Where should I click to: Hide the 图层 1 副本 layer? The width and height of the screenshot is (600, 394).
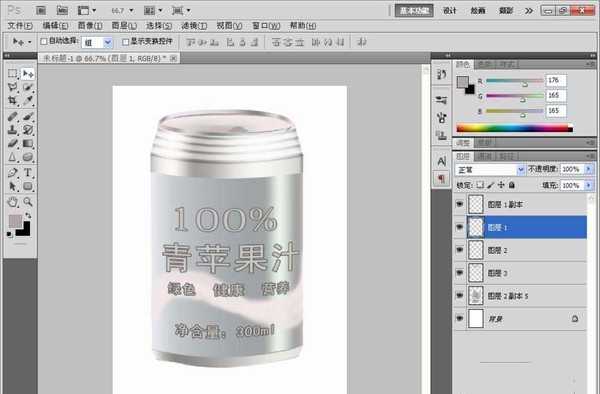[460, 205]
